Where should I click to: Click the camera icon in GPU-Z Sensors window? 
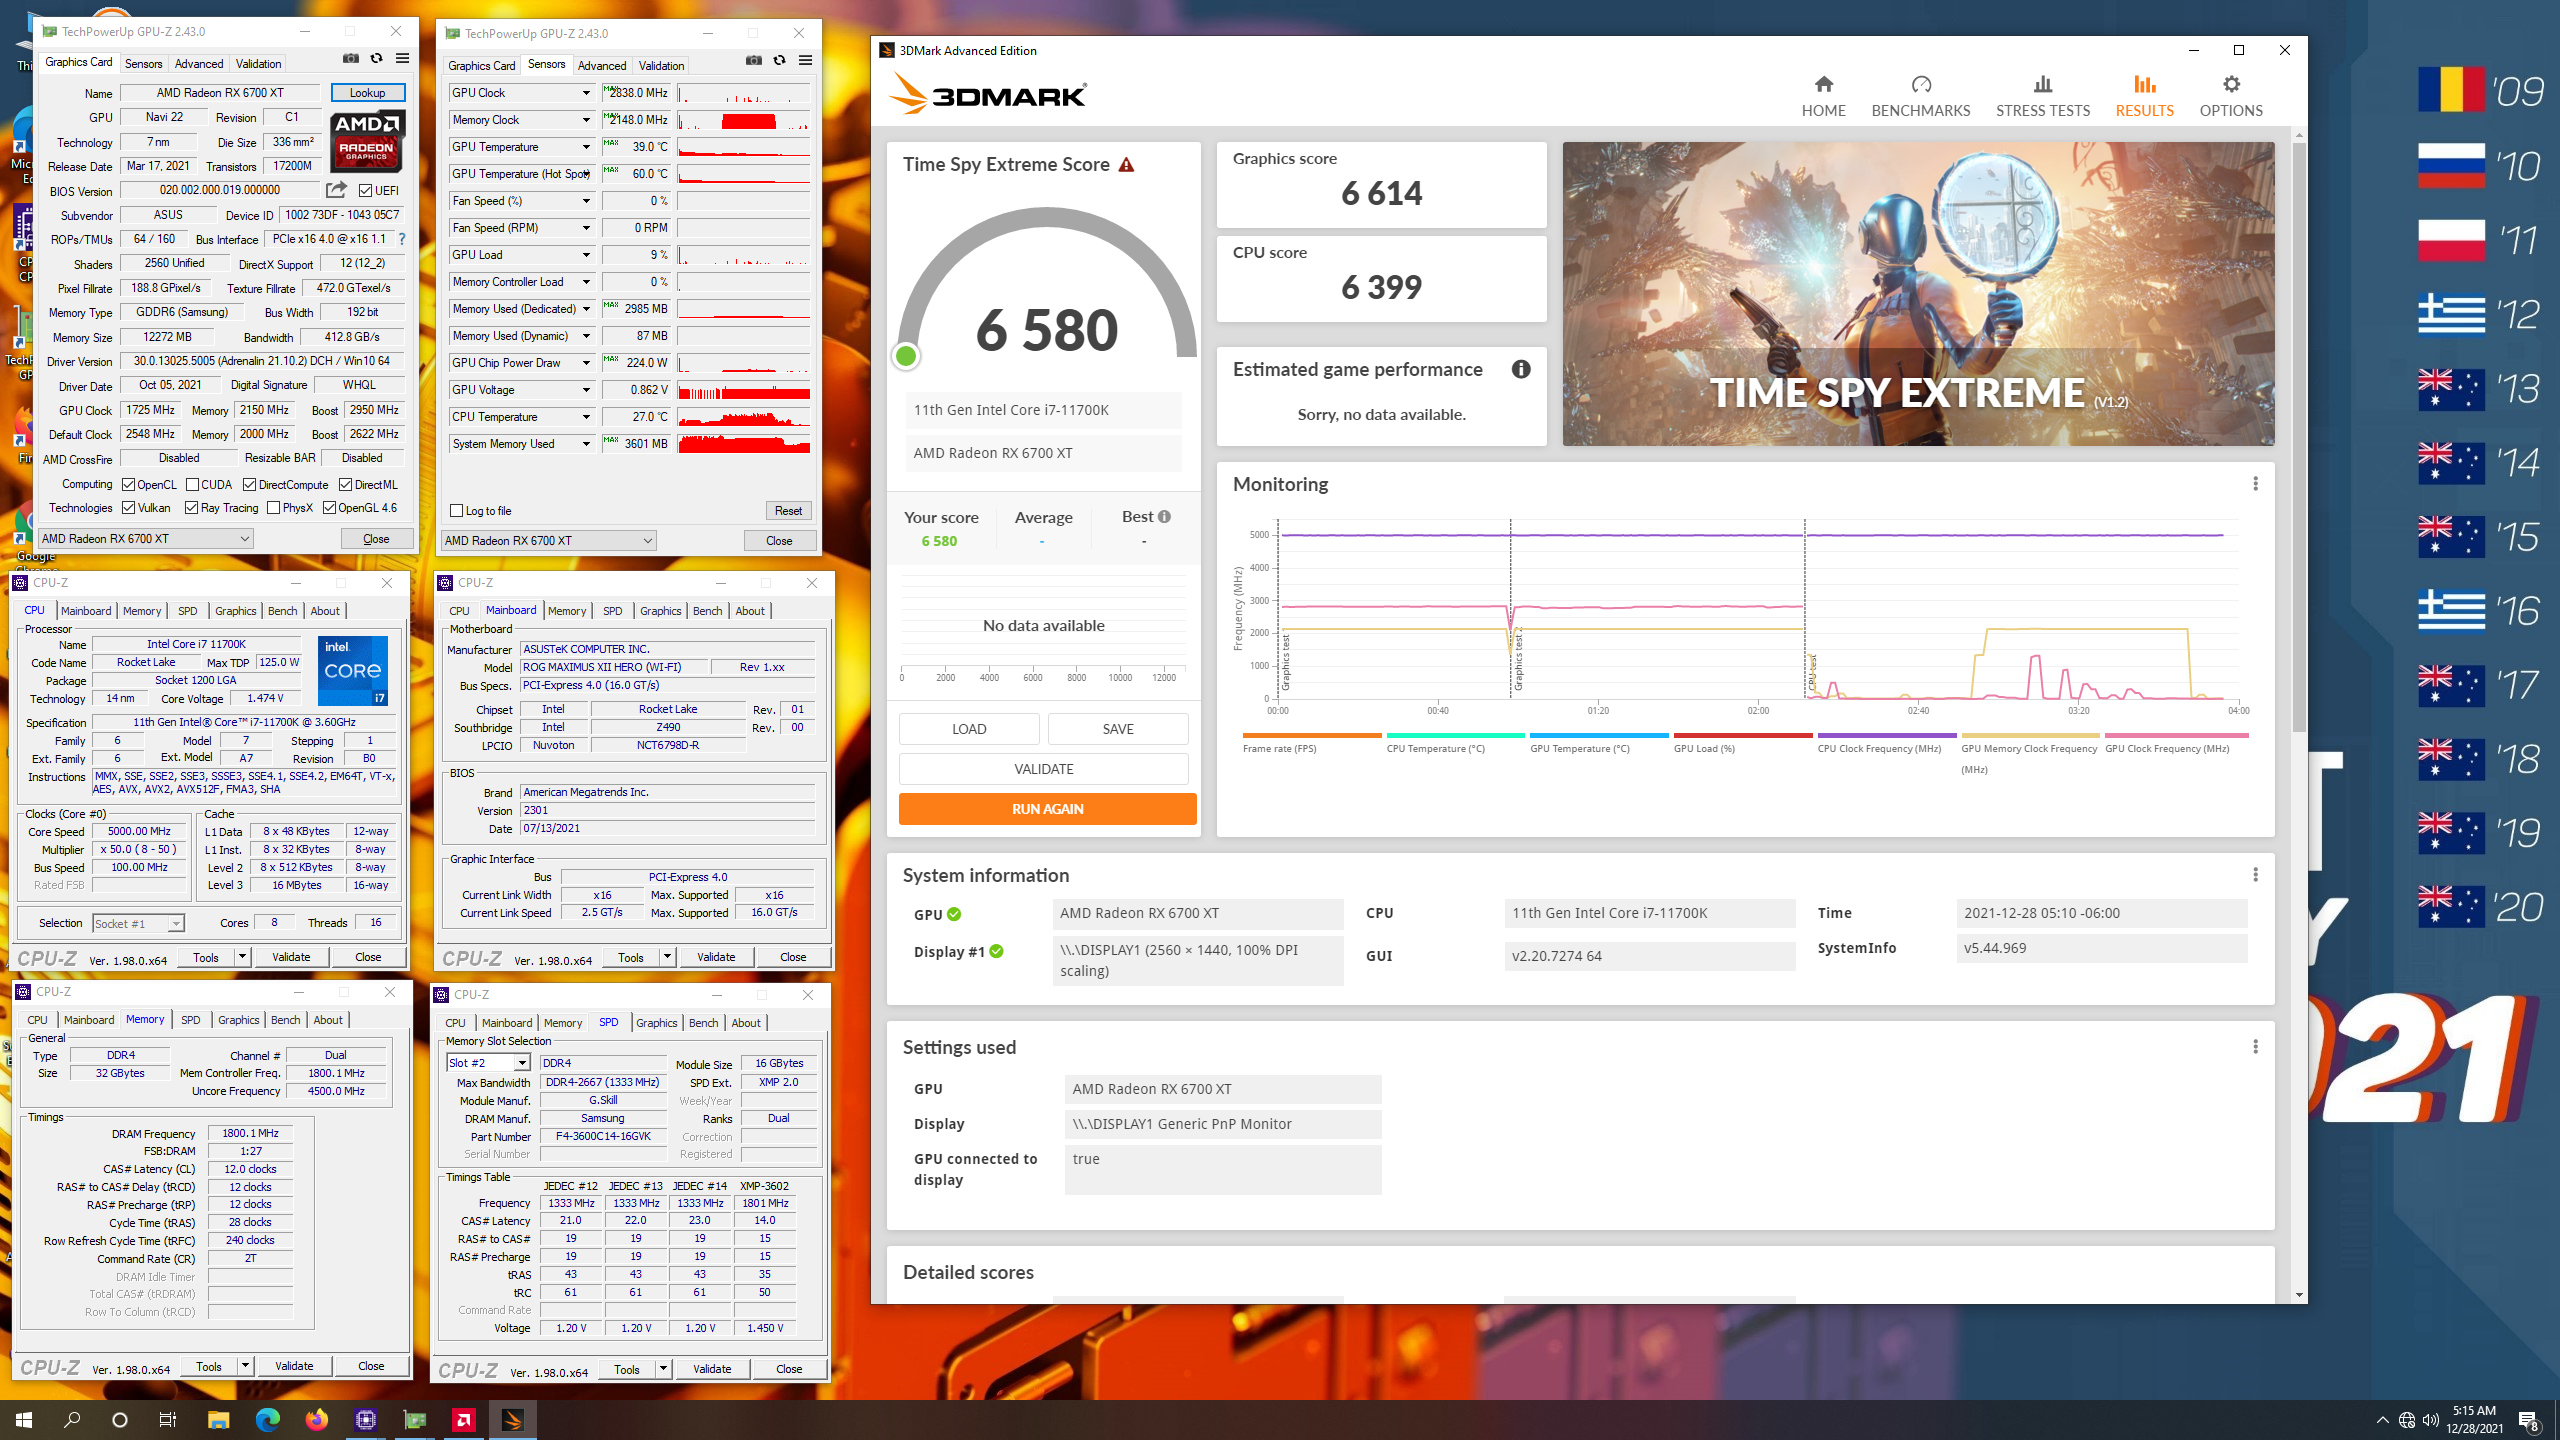point(754,61)
